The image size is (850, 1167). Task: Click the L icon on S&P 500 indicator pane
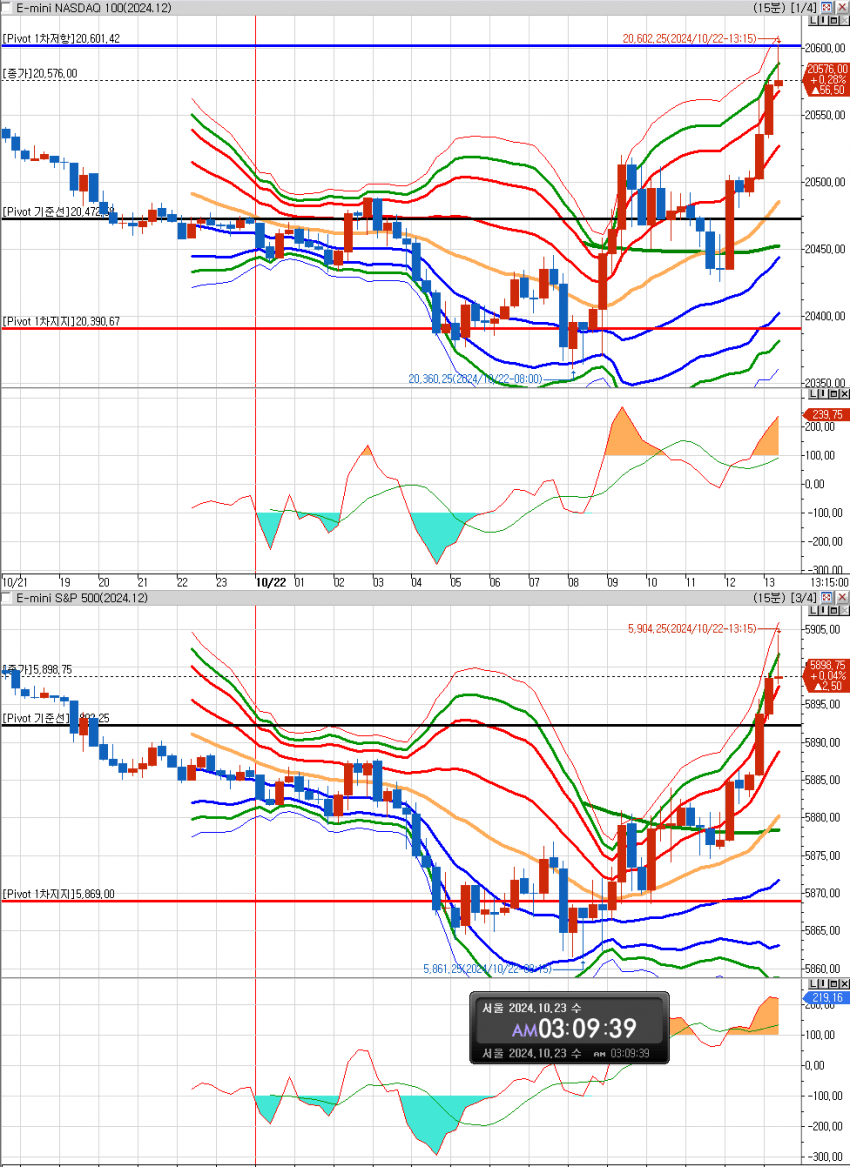[812, 983]
